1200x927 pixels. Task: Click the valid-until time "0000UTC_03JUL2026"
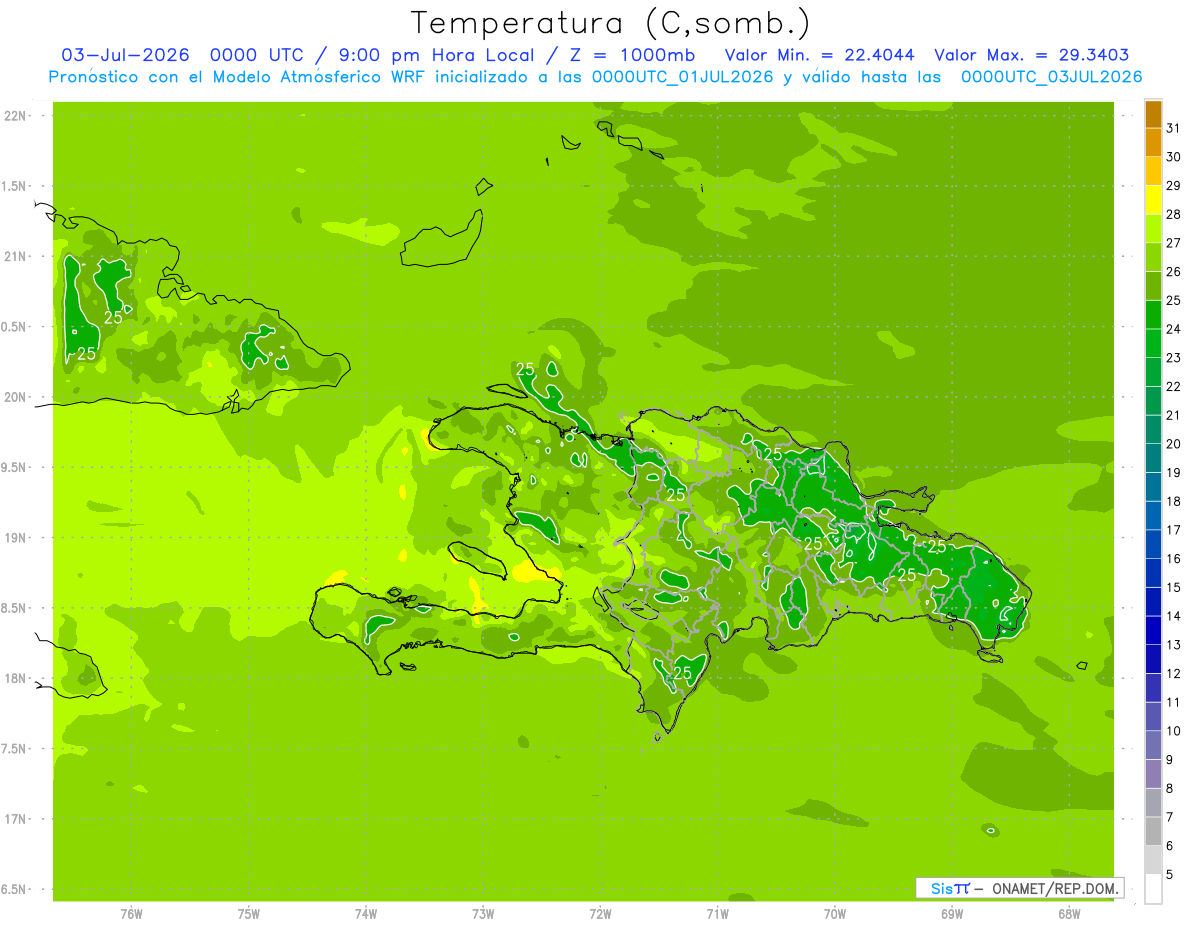coord(1052,77)
